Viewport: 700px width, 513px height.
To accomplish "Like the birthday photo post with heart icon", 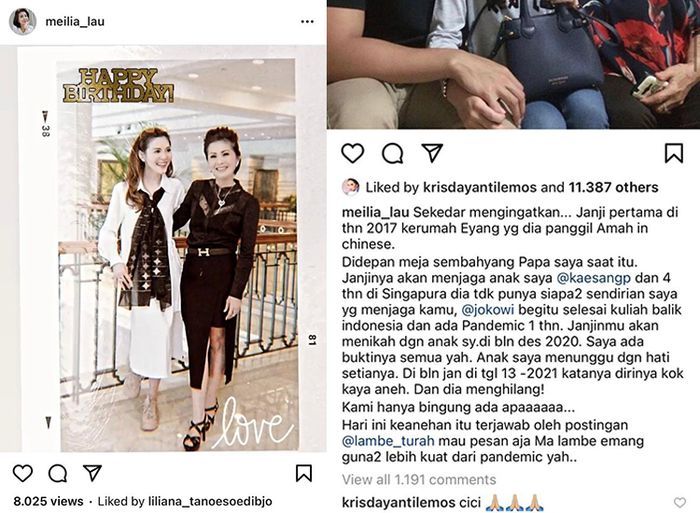I will 23,473.
